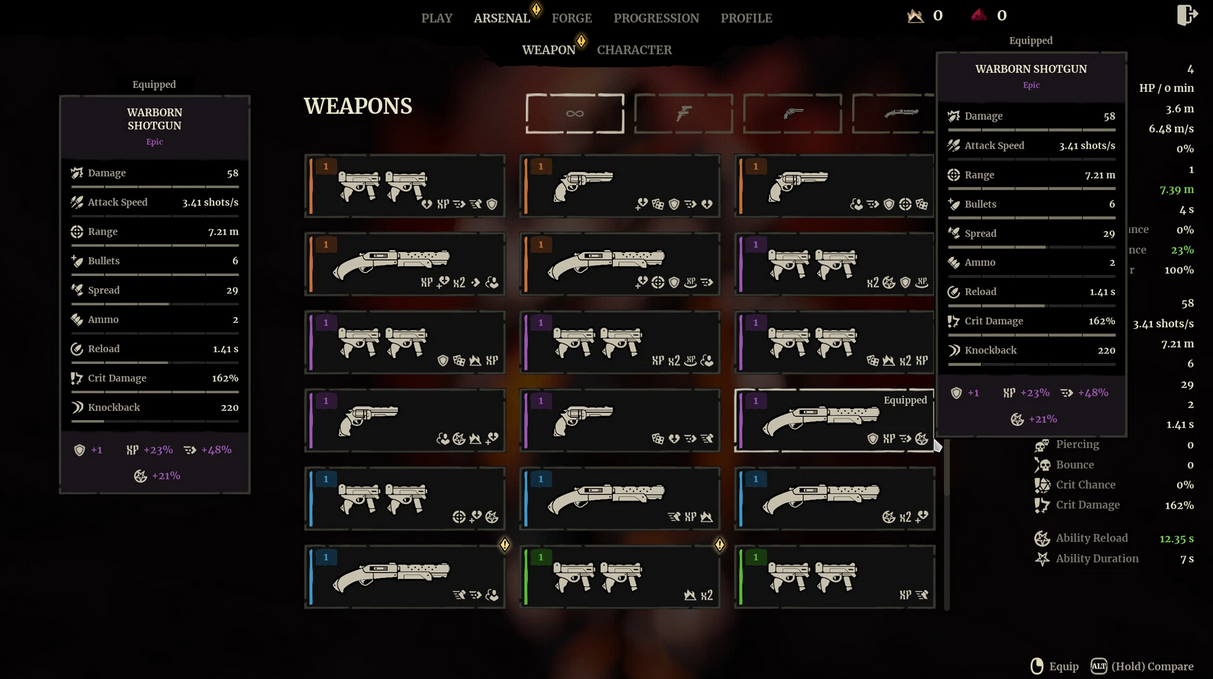Switch to the CHARACTER sub-tab

634,50
